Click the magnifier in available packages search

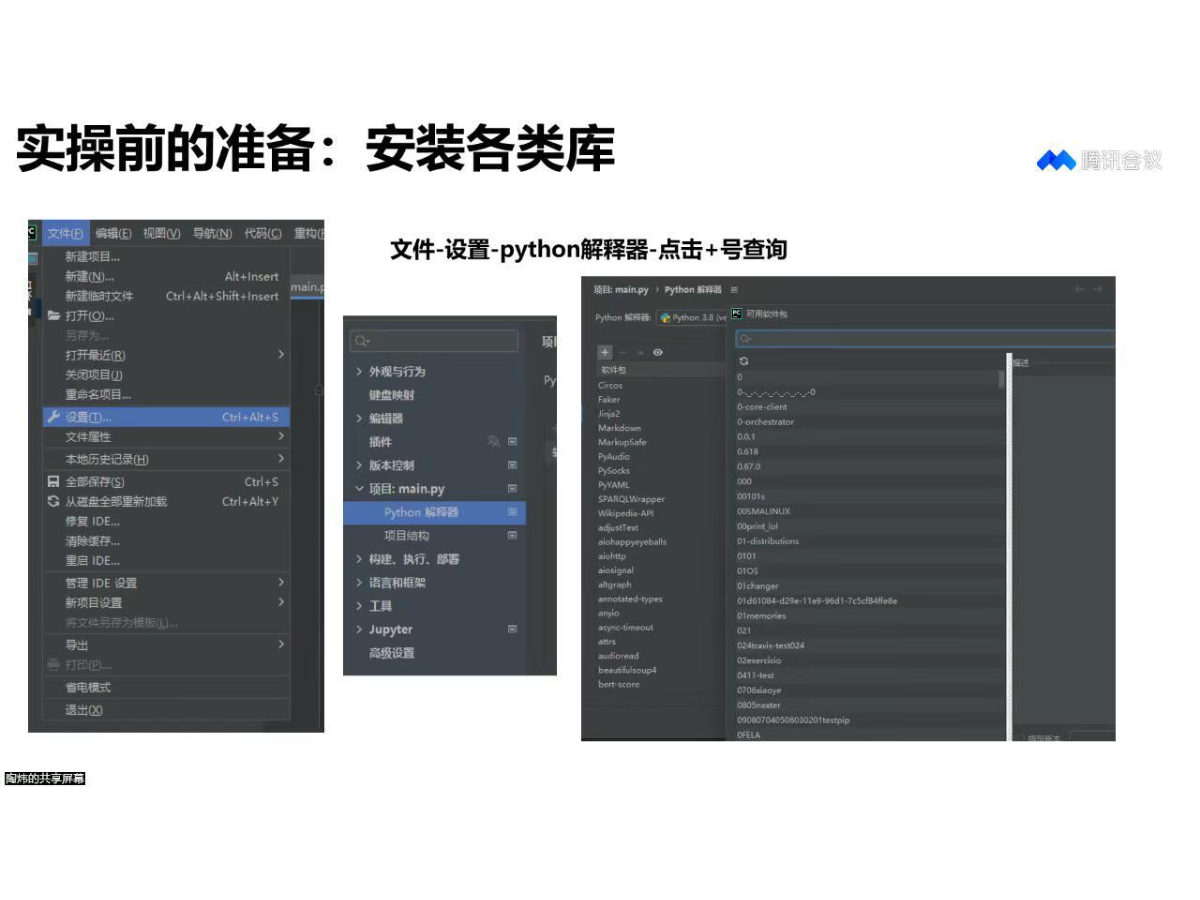[746, 339]
